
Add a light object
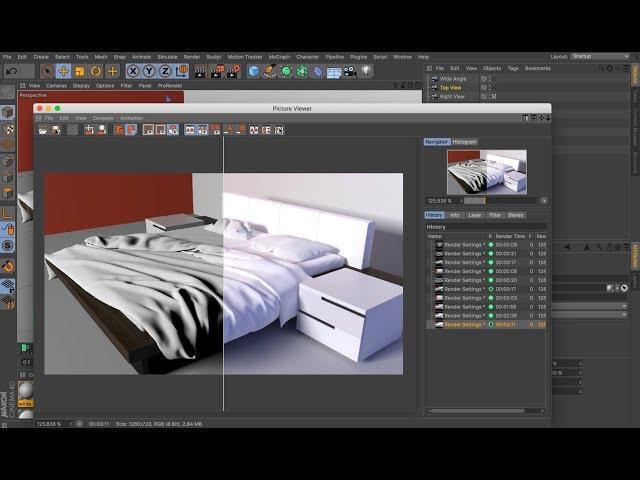[367, 71]
